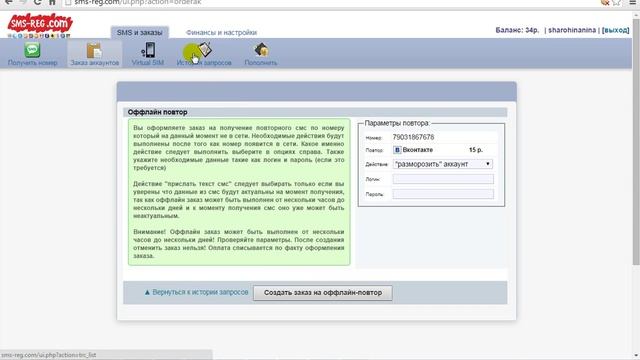
Task: Click the выход logout link
Action: pyautogui.click(x=616, y=30)
